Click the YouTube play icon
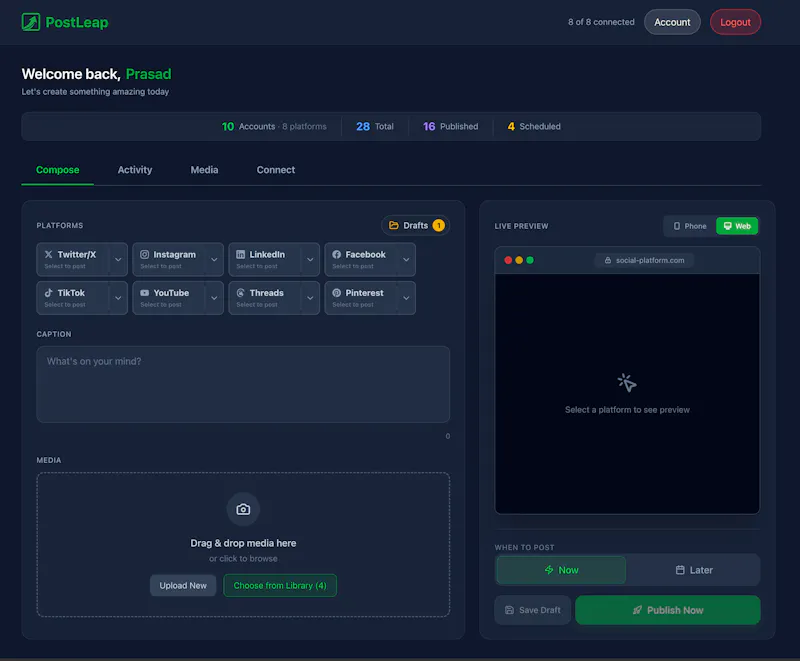The width and height of the screenshot is (800, 661). point(144,293)
